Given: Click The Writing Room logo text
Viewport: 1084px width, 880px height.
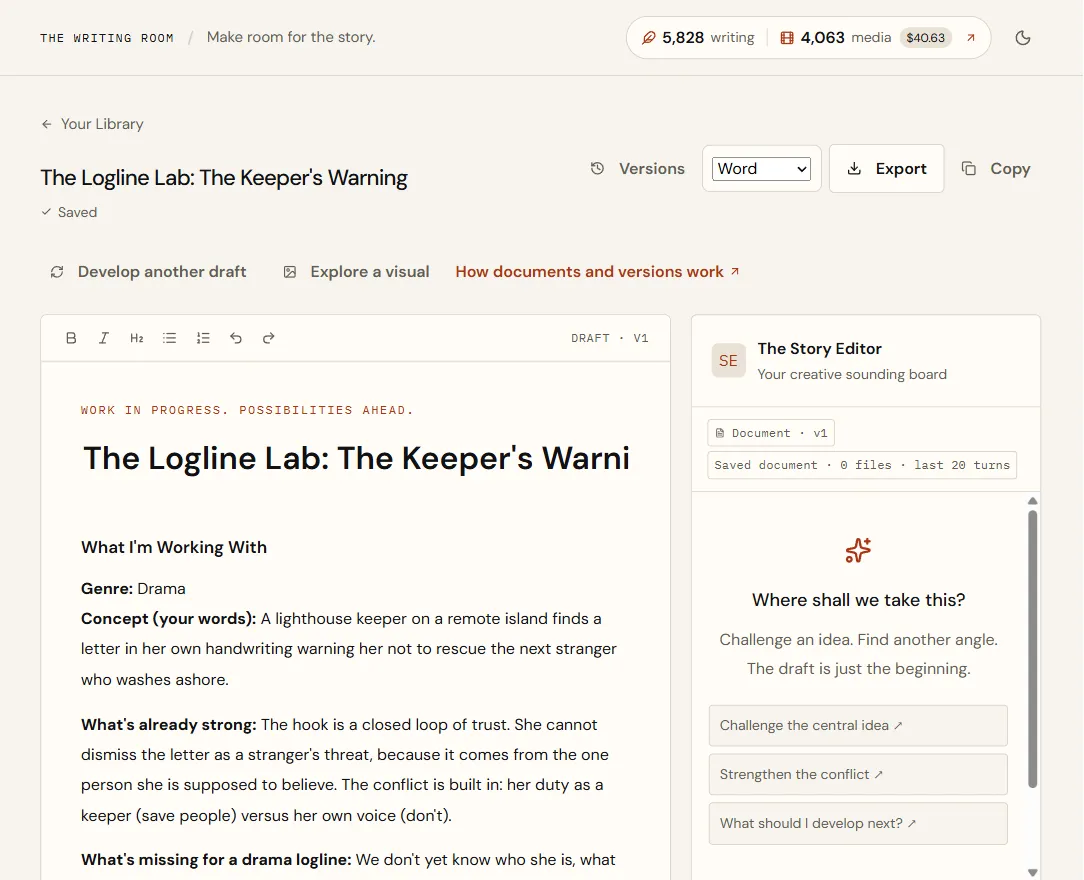Looking at the screenshot, I should click(107, 38).
